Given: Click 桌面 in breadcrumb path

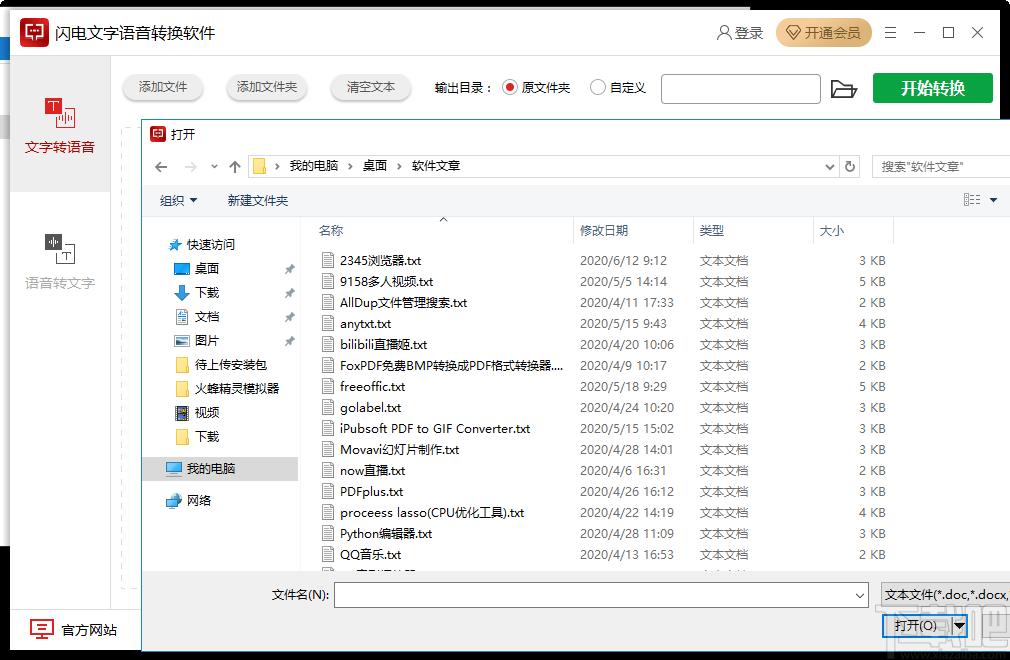Looking at the screenshot, I should point(374,166).
